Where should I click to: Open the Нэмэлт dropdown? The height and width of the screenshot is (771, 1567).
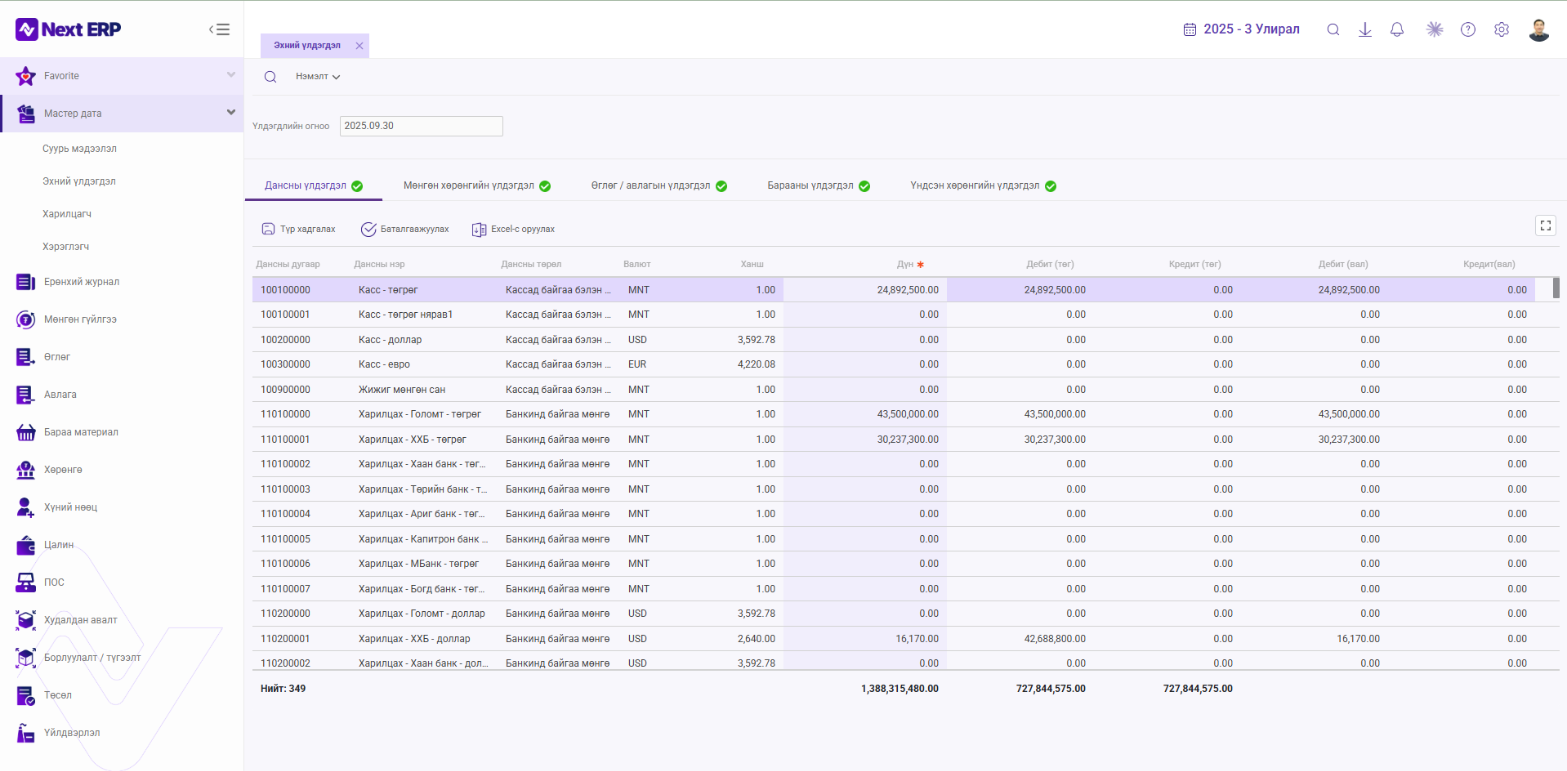coord(318,77)
